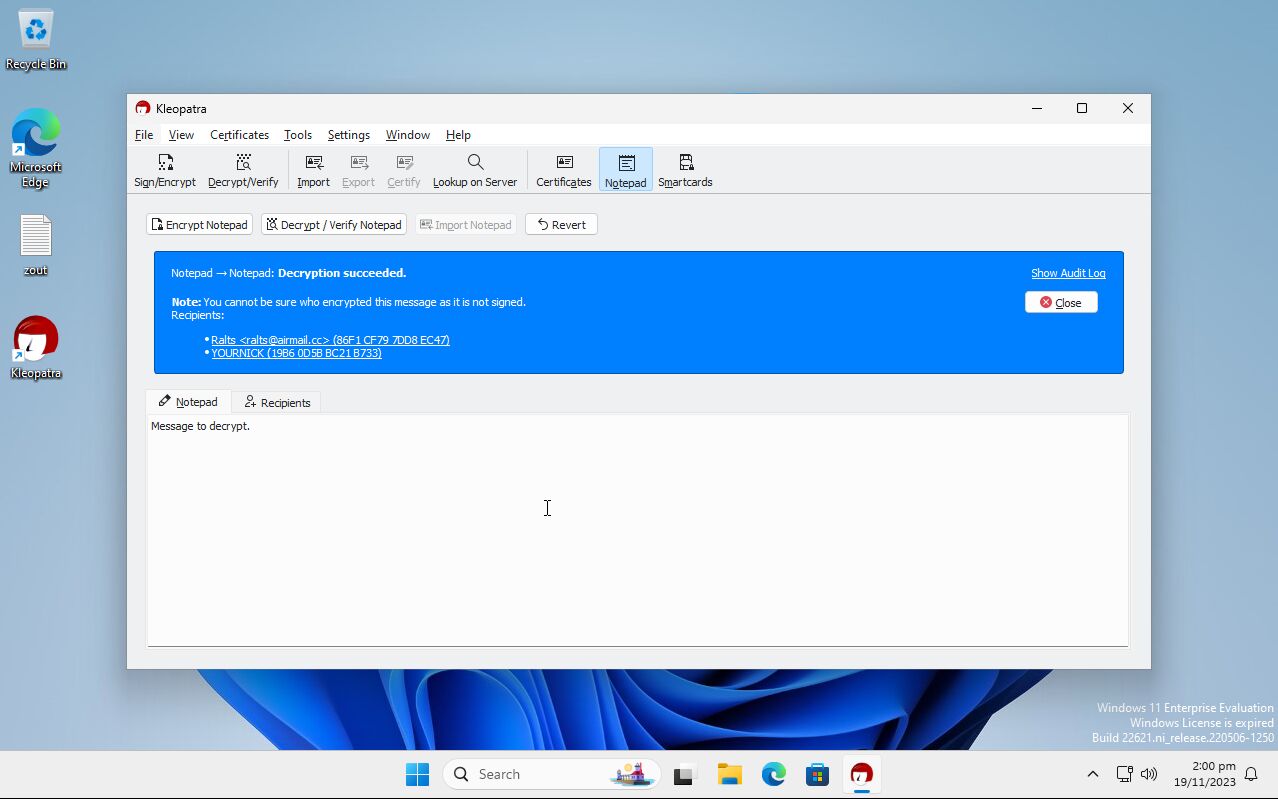The height and width of the screenshot is (799, 1278).
Task: Open Lookup on Server
Action: tap(474, 169)
